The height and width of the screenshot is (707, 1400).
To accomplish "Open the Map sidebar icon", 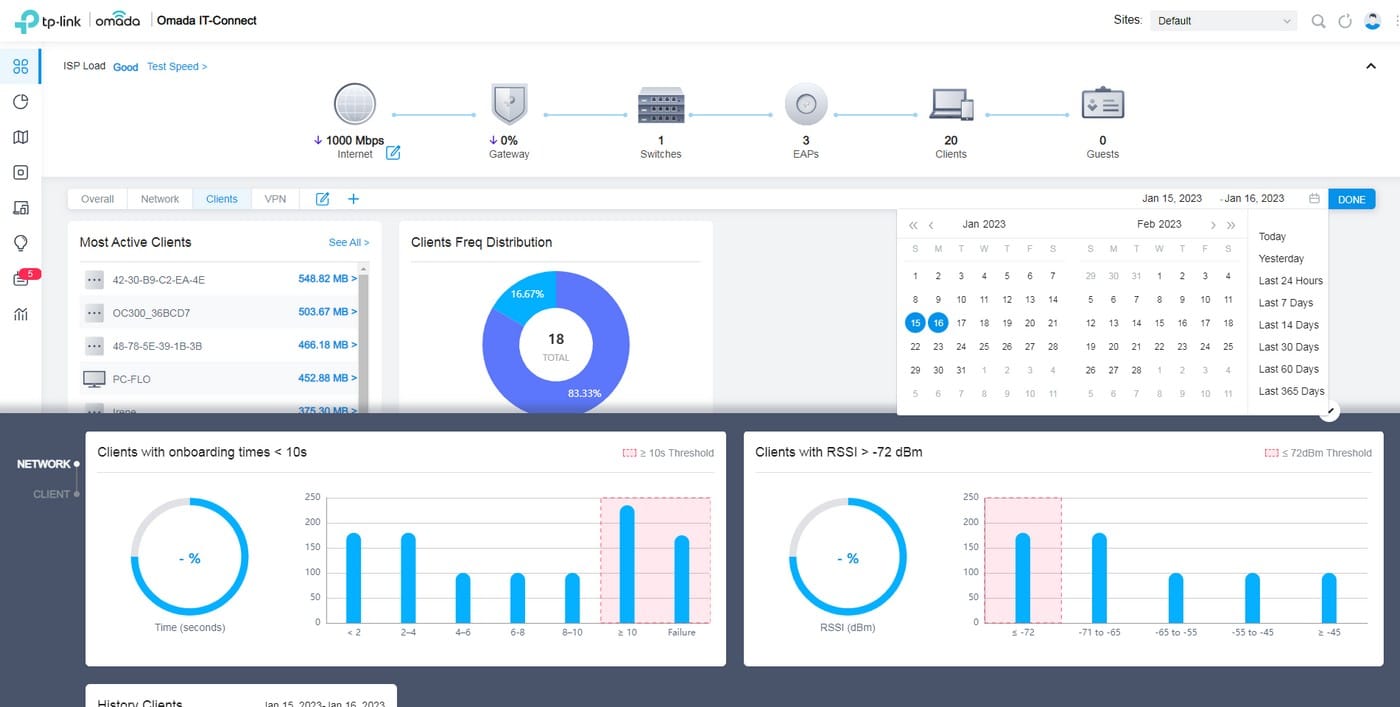I will [x=20, y=136].
